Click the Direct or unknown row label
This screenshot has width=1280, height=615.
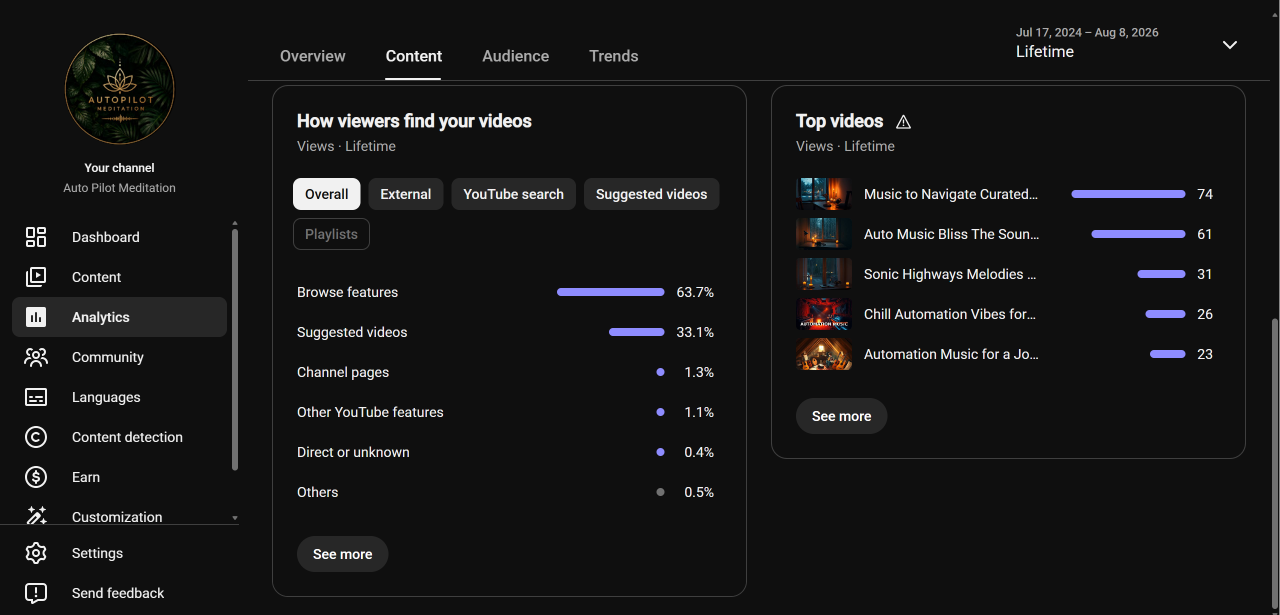(353, 452)
